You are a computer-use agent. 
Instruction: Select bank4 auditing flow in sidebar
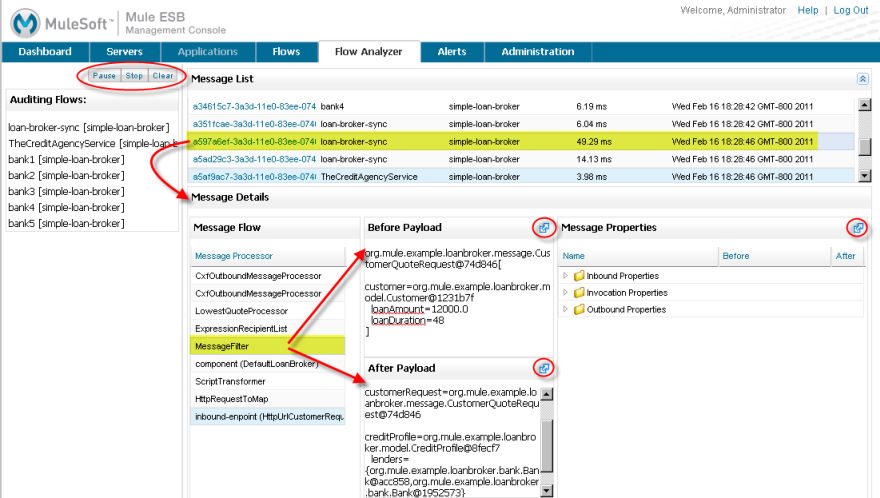coord(66,208)
